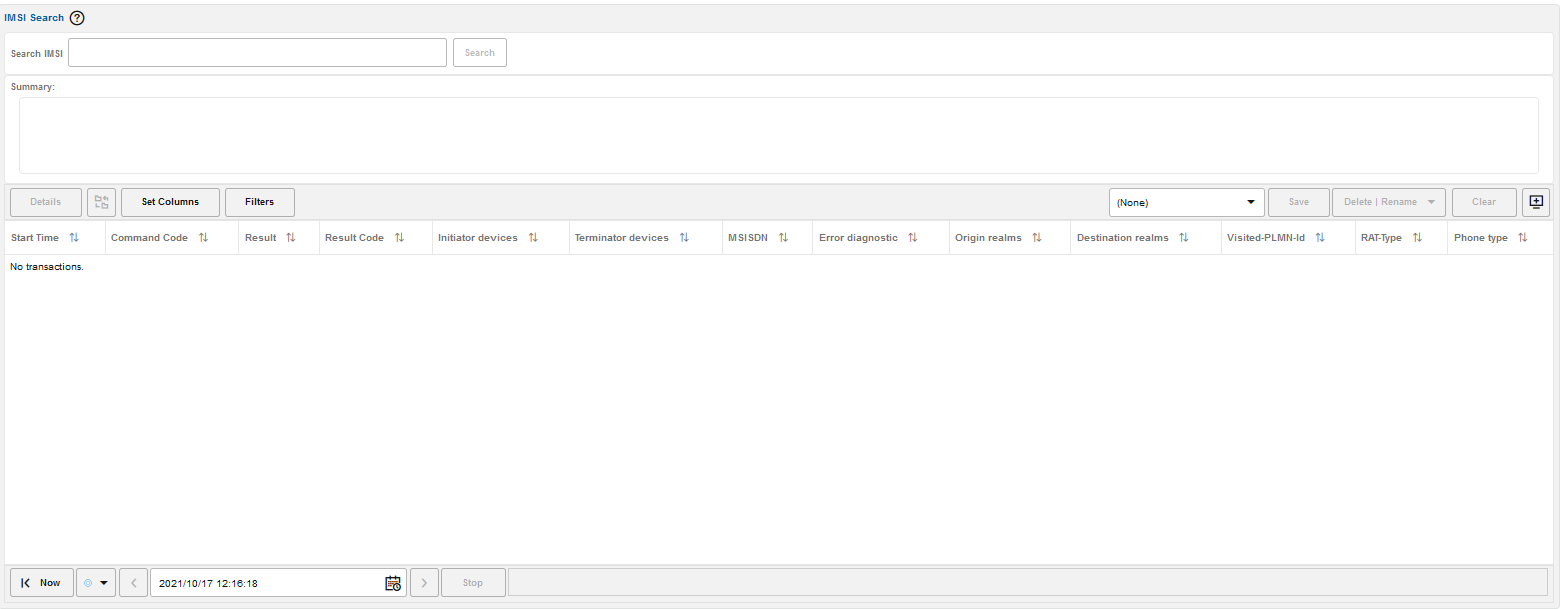Sort by Start Time column arrows
This screenshot has height=609, width=1567.
pos(74,238)
